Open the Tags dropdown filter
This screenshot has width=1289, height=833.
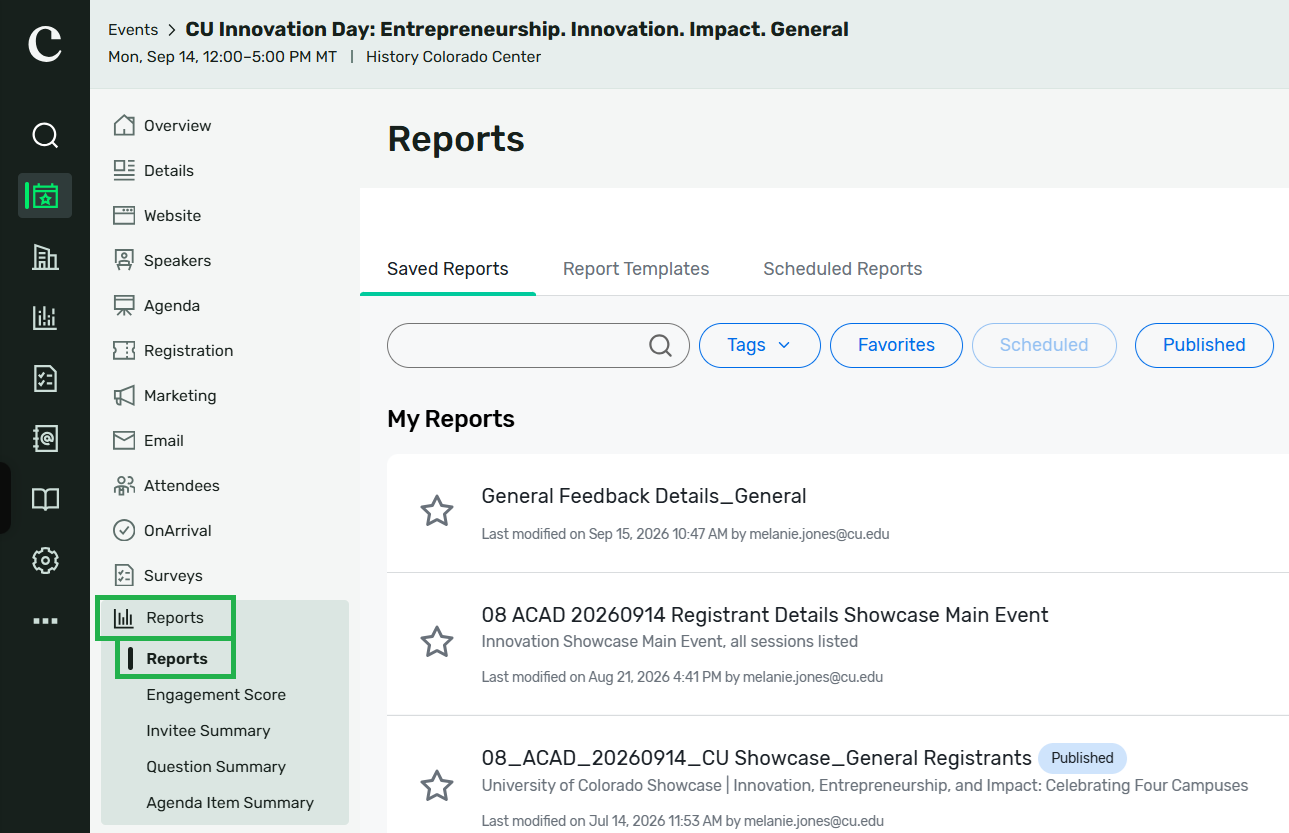(759, 345)
